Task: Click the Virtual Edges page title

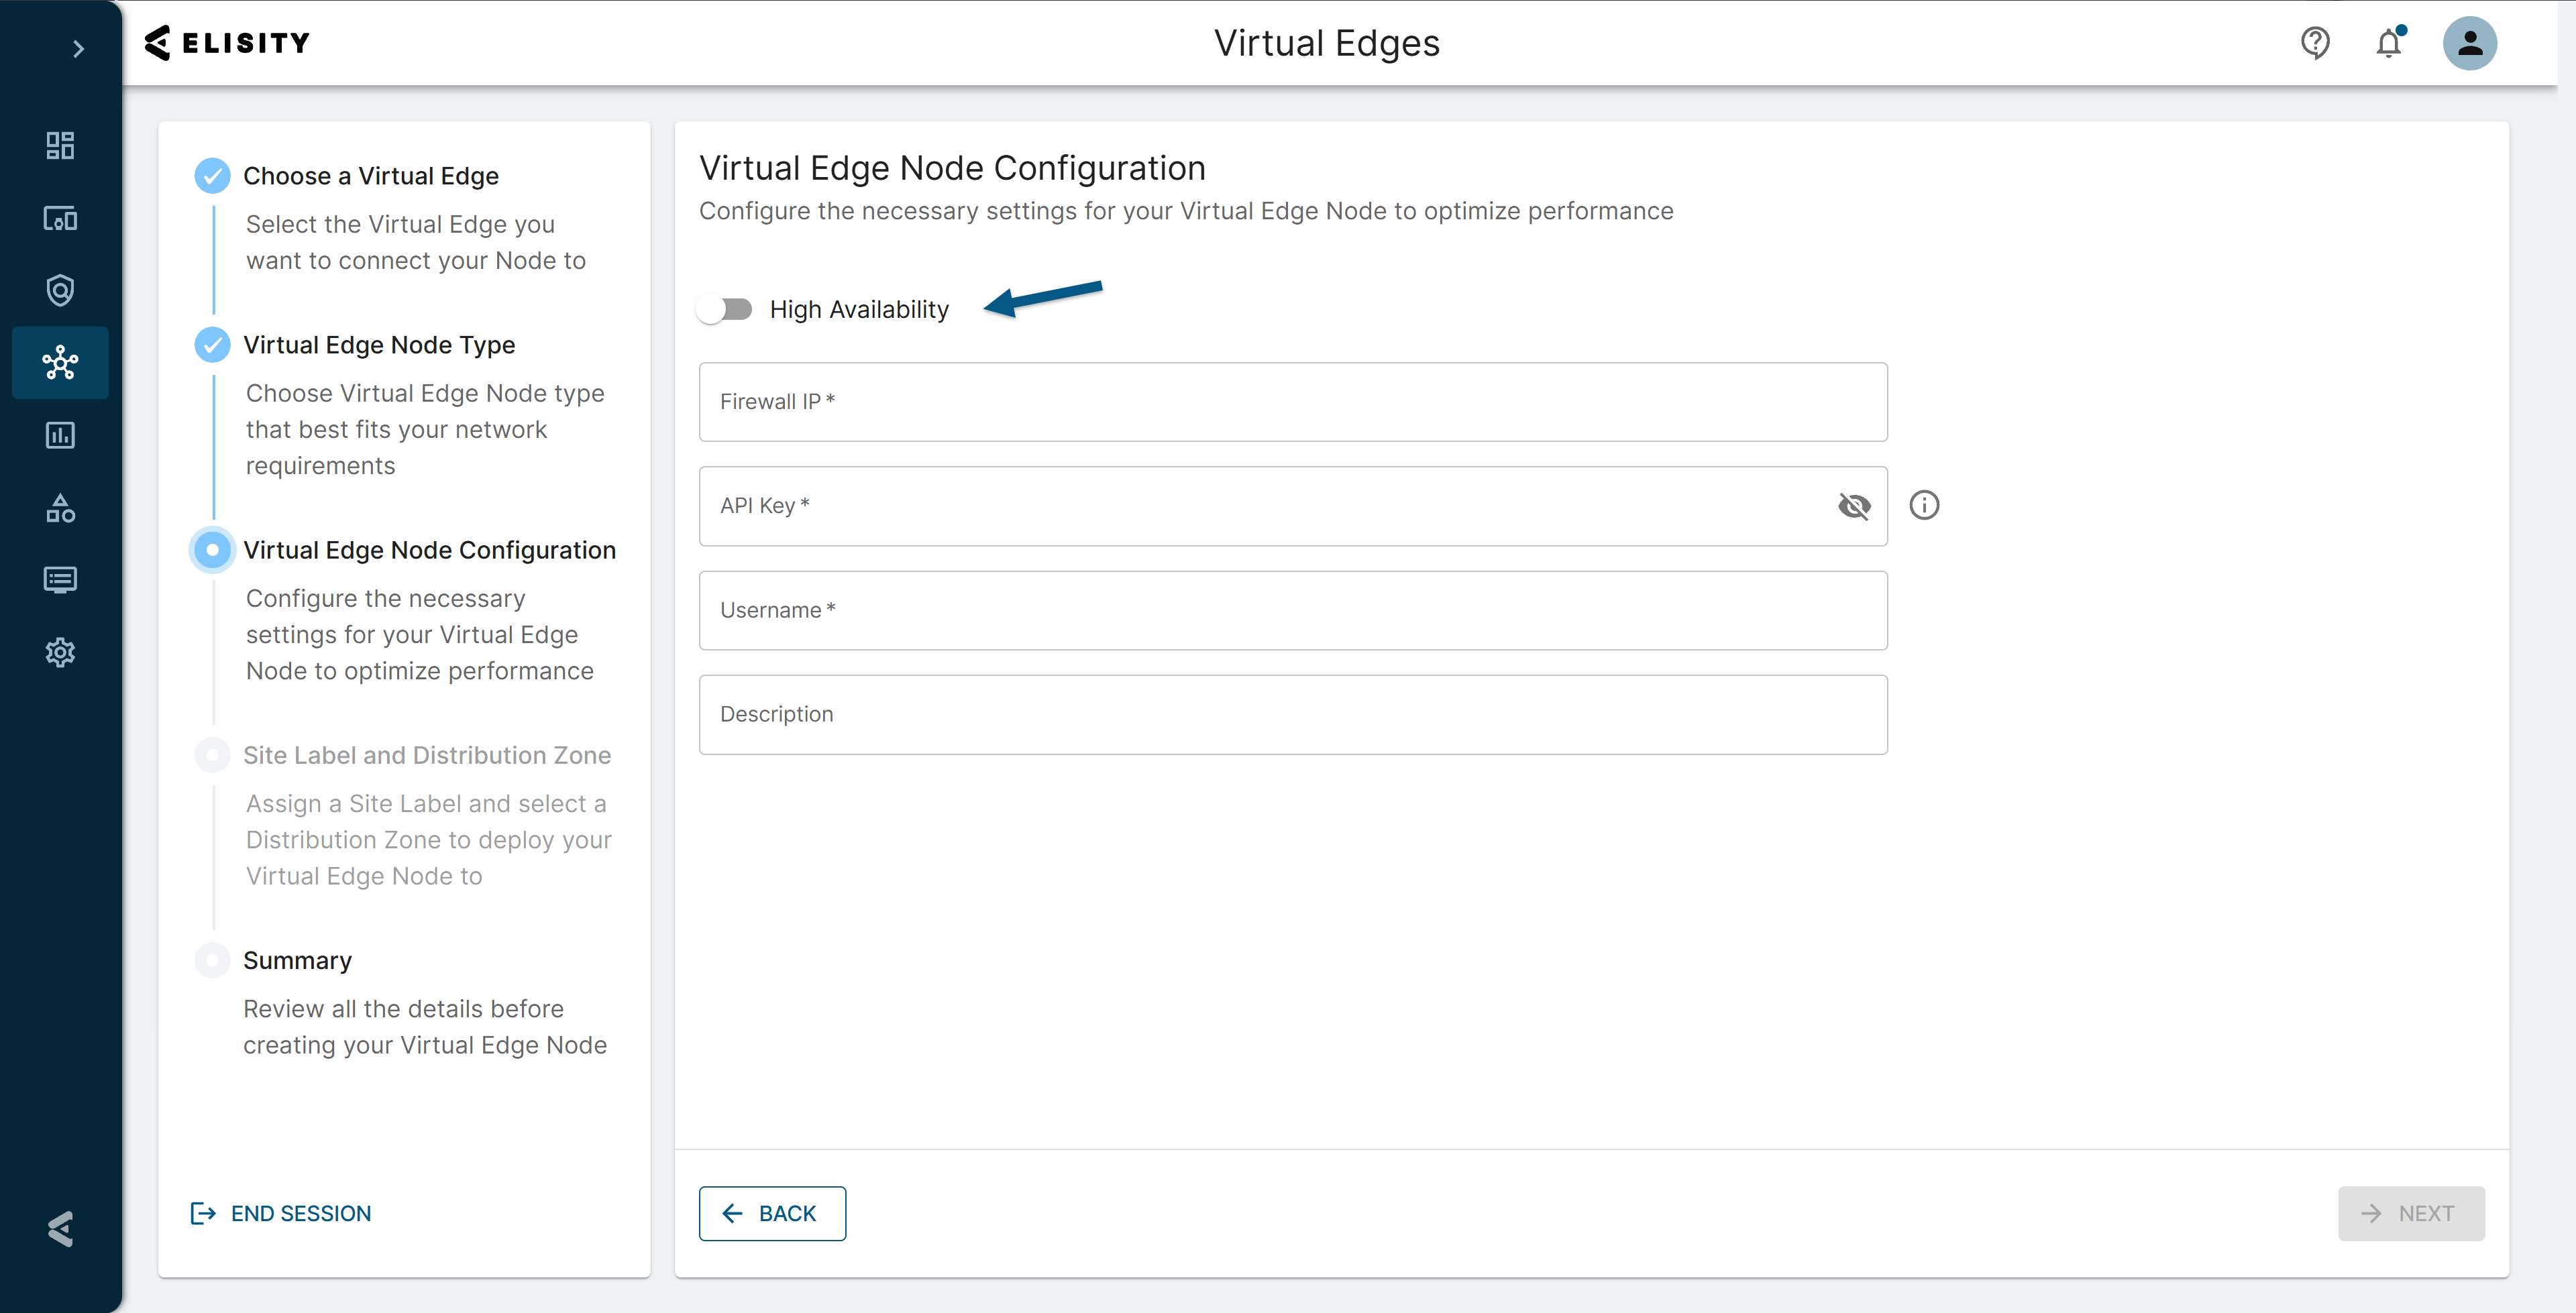Action: pyautogui.click(x=1327, y=43)
